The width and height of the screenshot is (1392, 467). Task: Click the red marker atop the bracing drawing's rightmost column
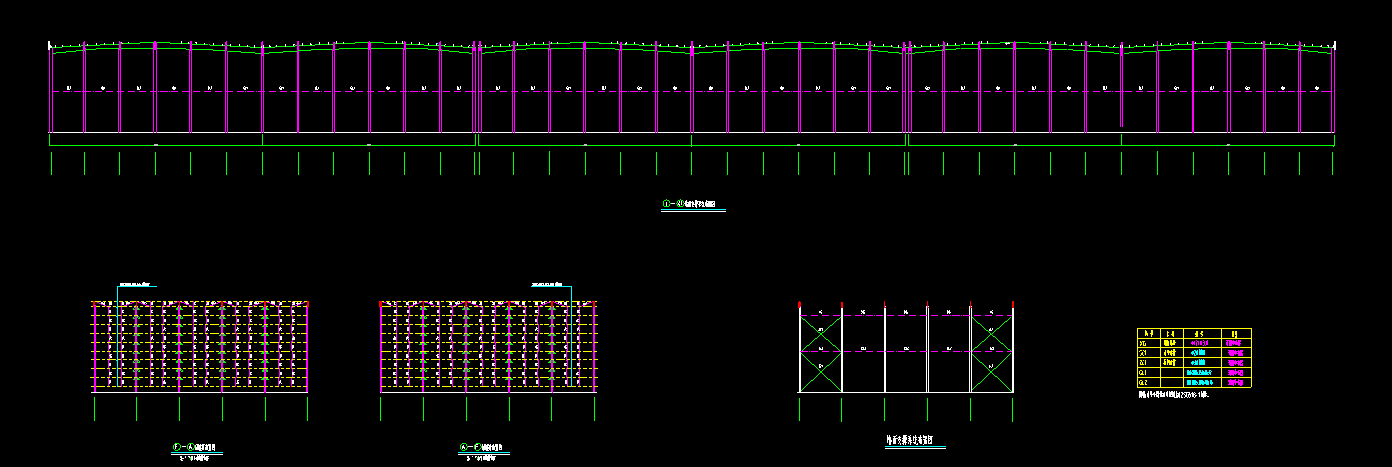(x=1013, y=303)
